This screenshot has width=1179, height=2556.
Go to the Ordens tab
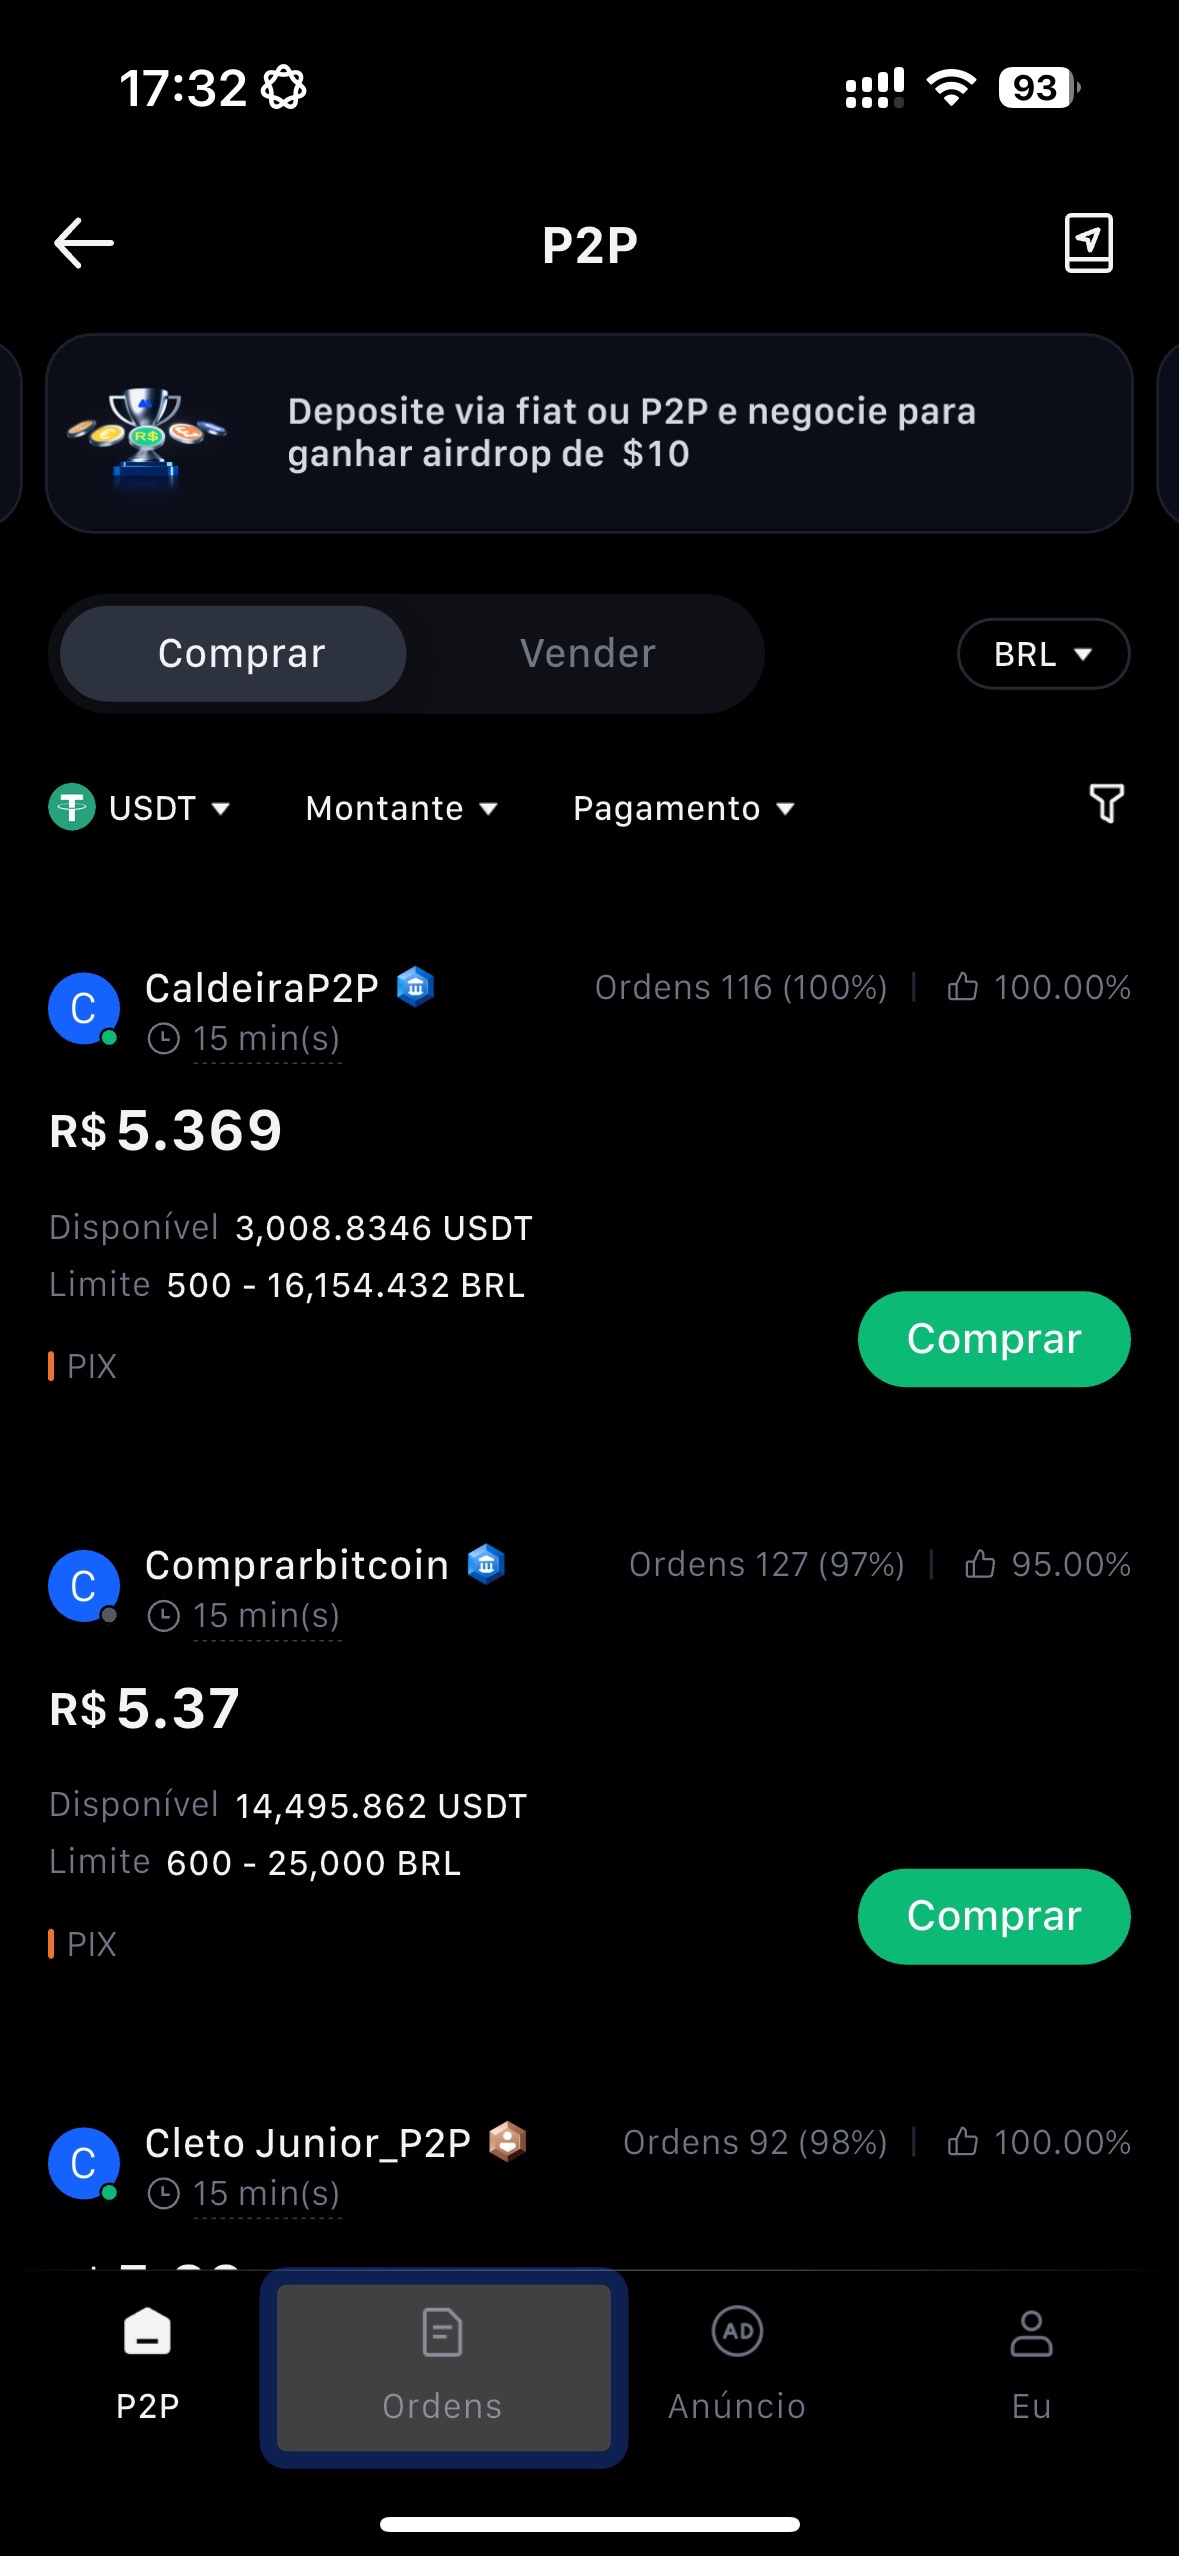pos(443,2366)
